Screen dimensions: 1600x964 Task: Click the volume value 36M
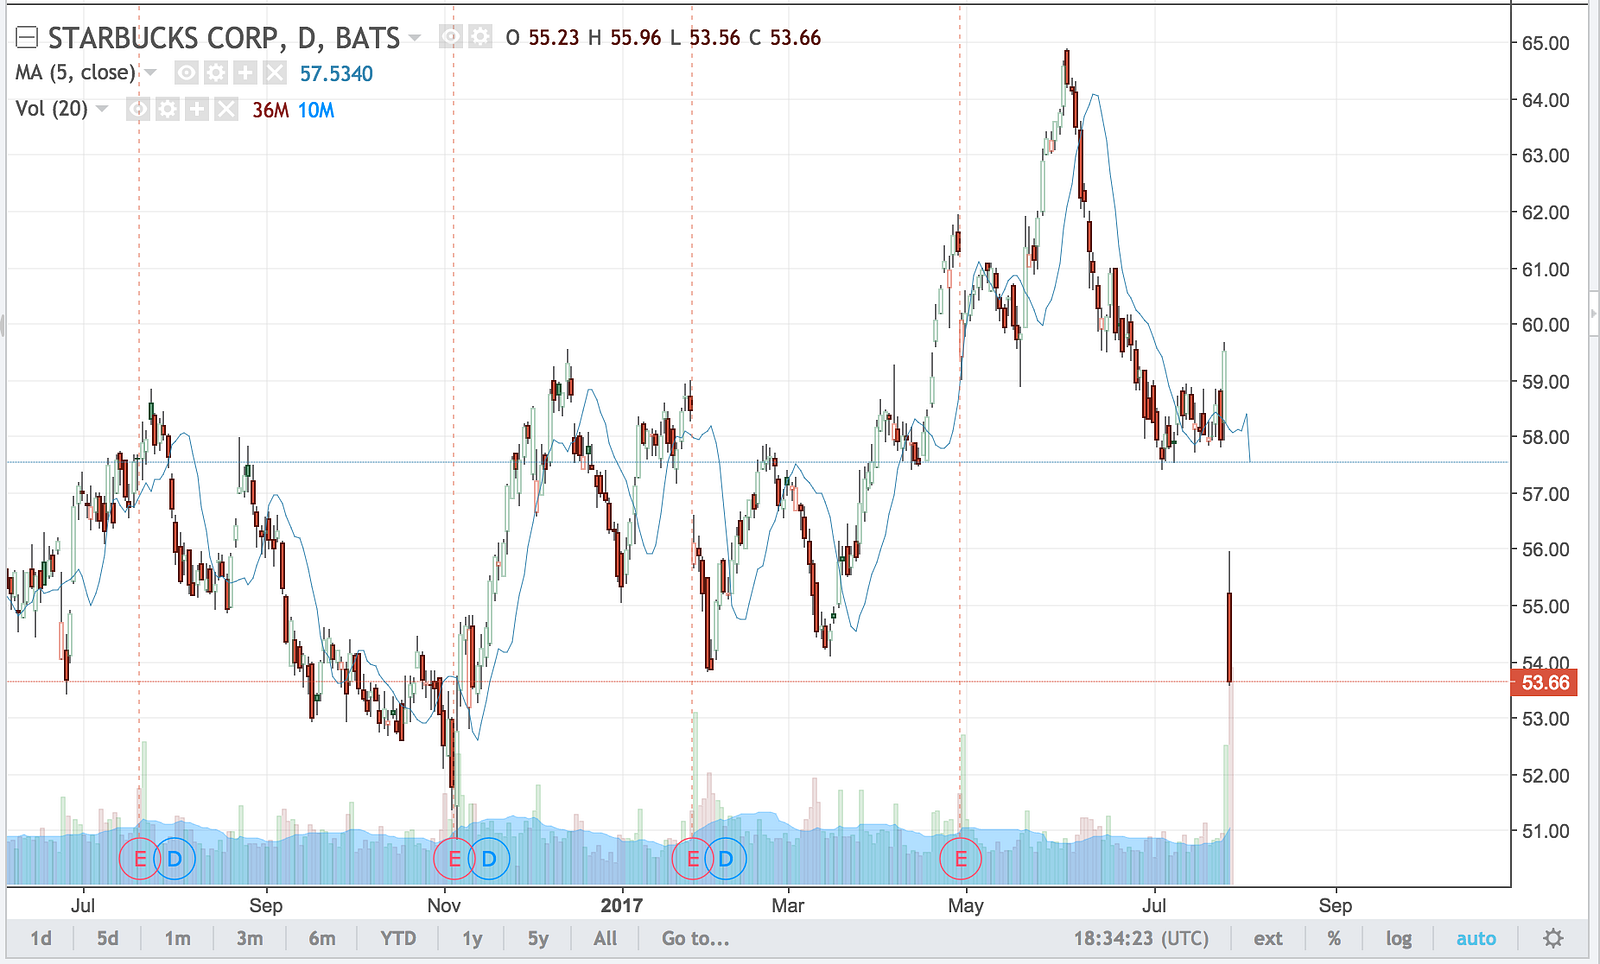pyautogui.click(x=271, y=110)
